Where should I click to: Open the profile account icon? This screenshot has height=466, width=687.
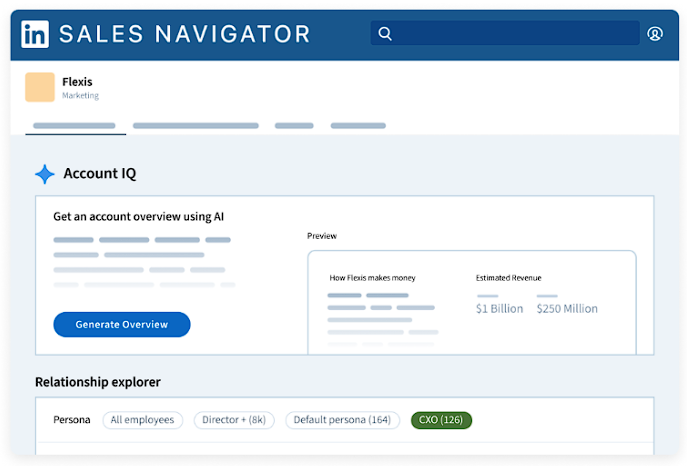pos(655,34)
